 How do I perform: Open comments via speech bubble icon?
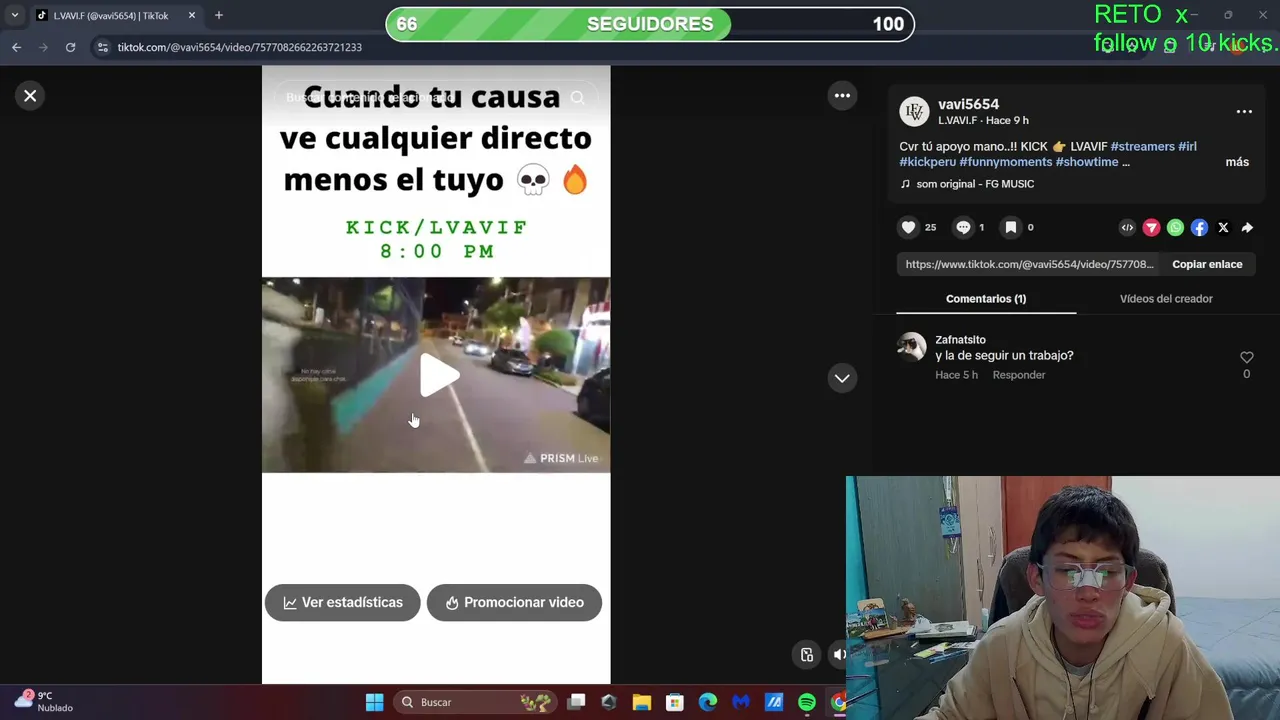point(963,227)
